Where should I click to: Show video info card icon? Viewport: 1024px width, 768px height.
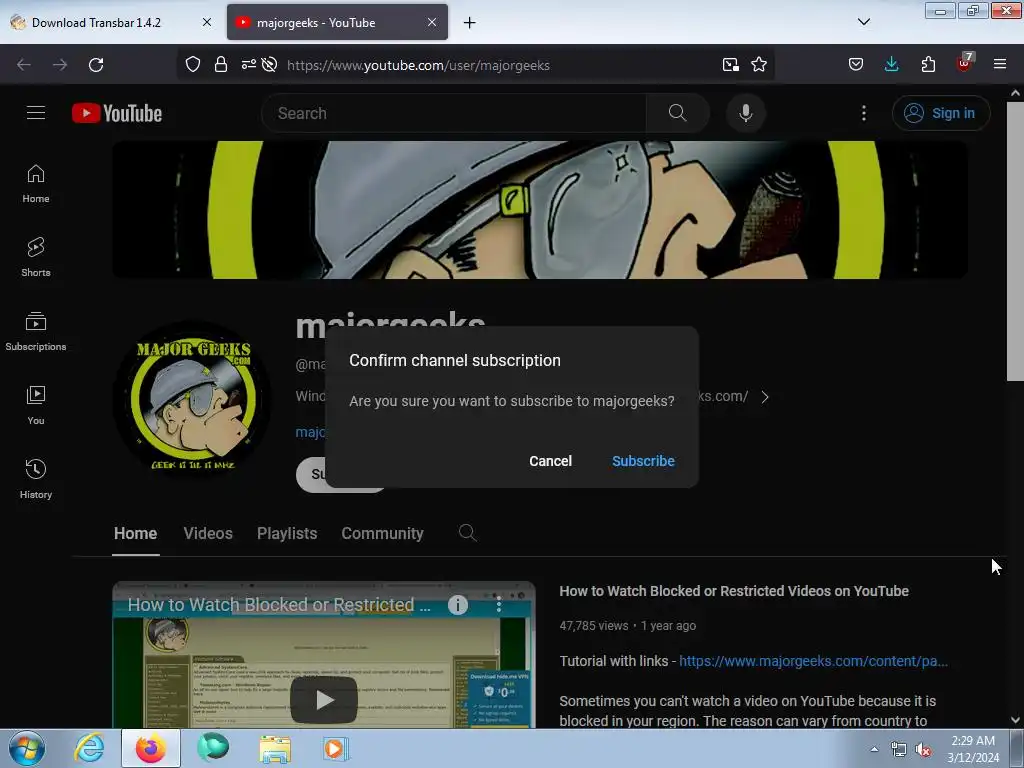458,605
